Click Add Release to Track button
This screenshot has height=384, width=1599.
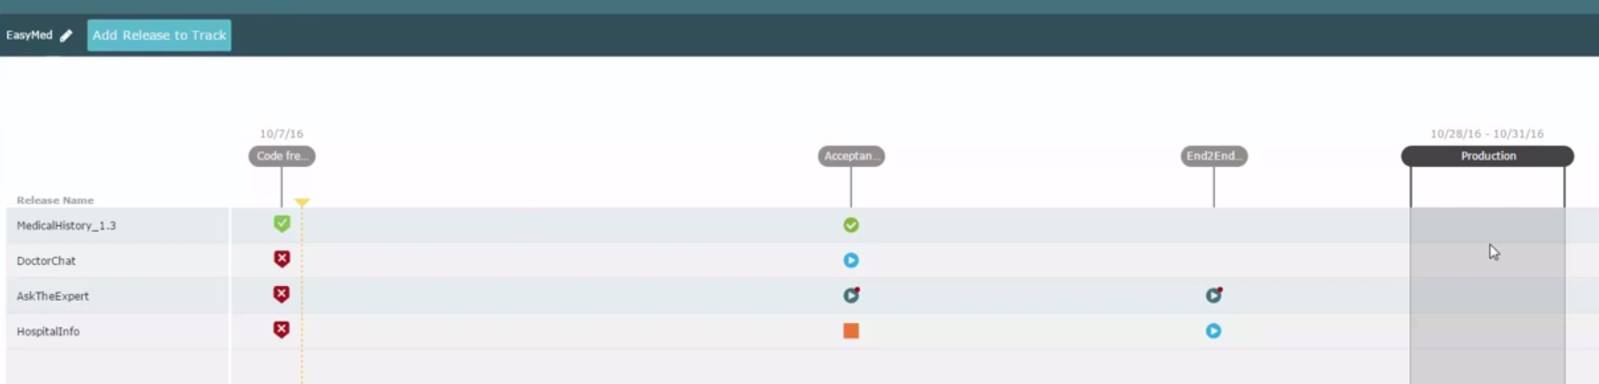159,35
